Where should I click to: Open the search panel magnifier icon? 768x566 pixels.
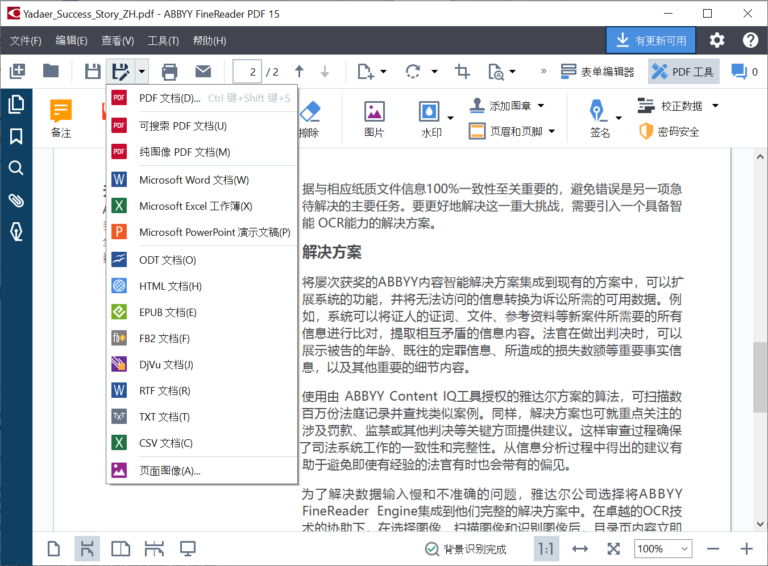click(16, 168)
